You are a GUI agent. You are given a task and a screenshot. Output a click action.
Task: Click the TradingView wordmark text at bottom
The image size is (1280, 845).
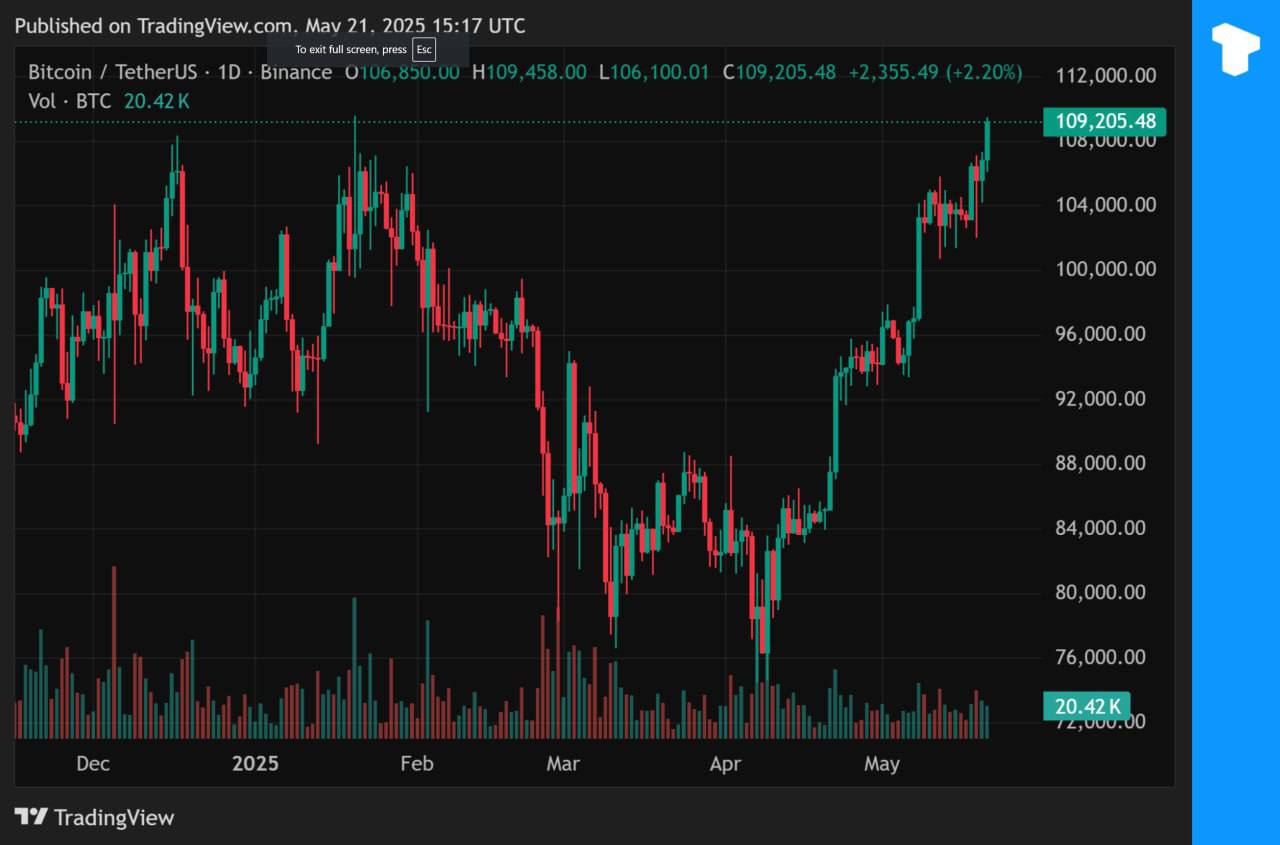coord(113,817)
